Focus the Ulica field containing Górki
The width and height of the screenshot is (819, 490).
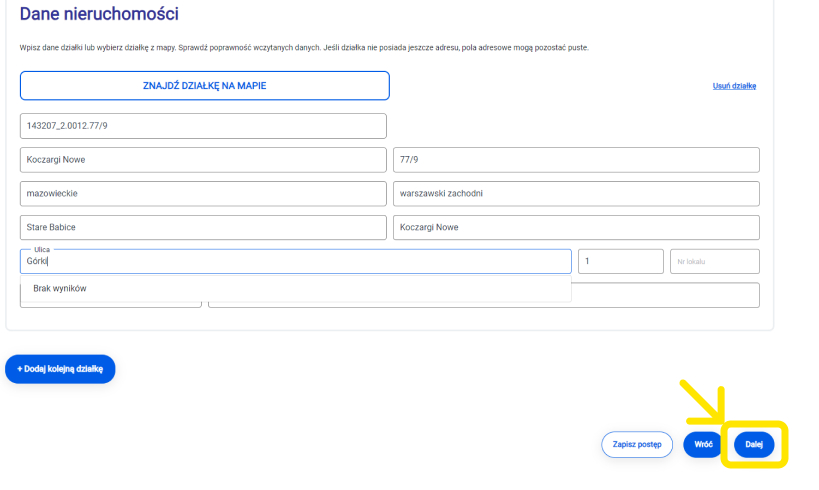click(295, 262)
